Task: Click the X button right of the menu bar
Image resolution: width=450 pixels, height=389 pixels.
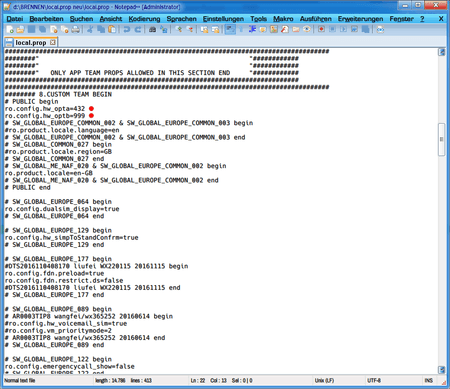Action: coord(441,19)
